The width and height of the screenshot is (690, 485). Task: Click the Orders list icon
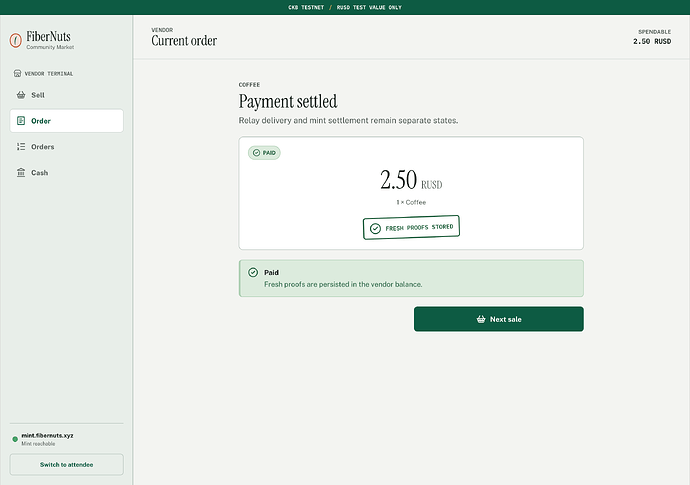click(x=21, y=147)
